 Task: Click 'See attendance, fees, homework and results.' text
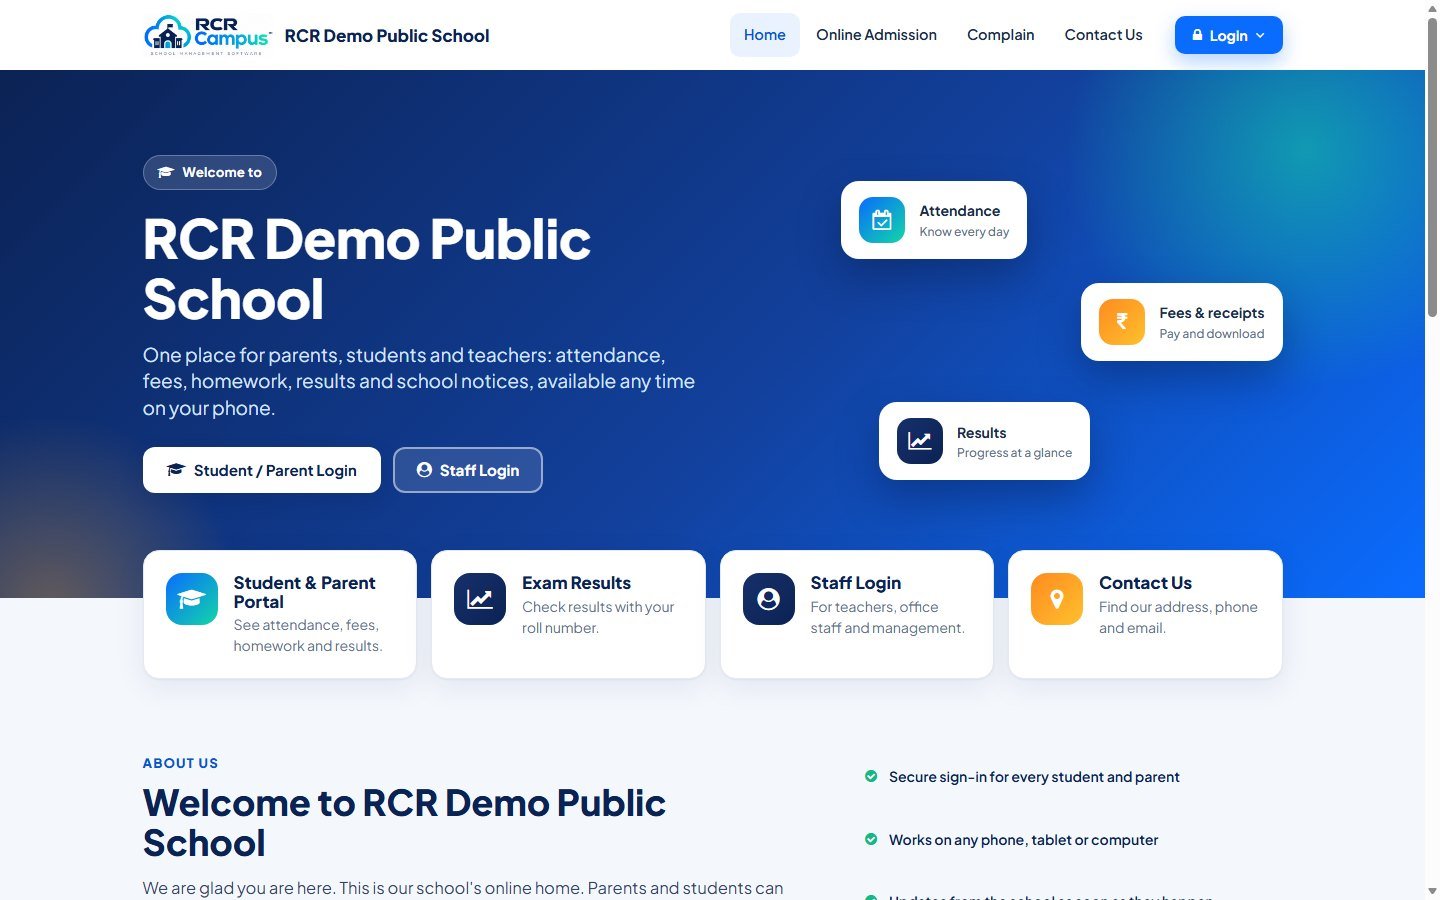point(308,635)
